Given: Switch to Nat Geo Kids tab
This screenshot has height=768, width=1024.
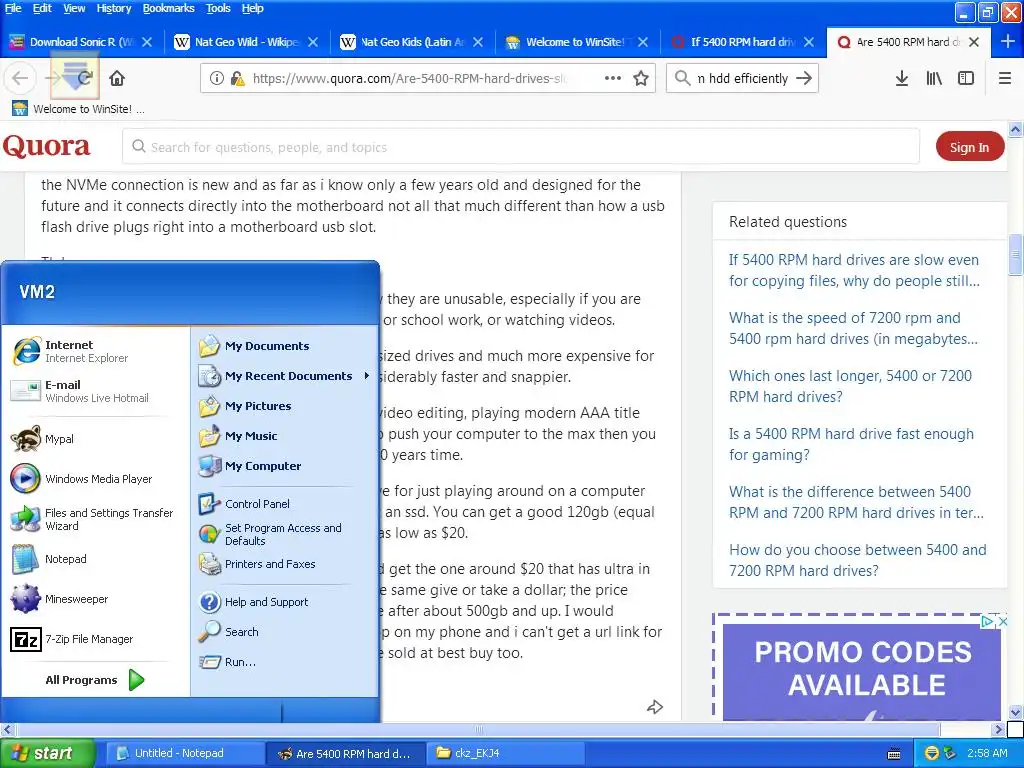Looking at the screenshot, I should click(410, 42).
